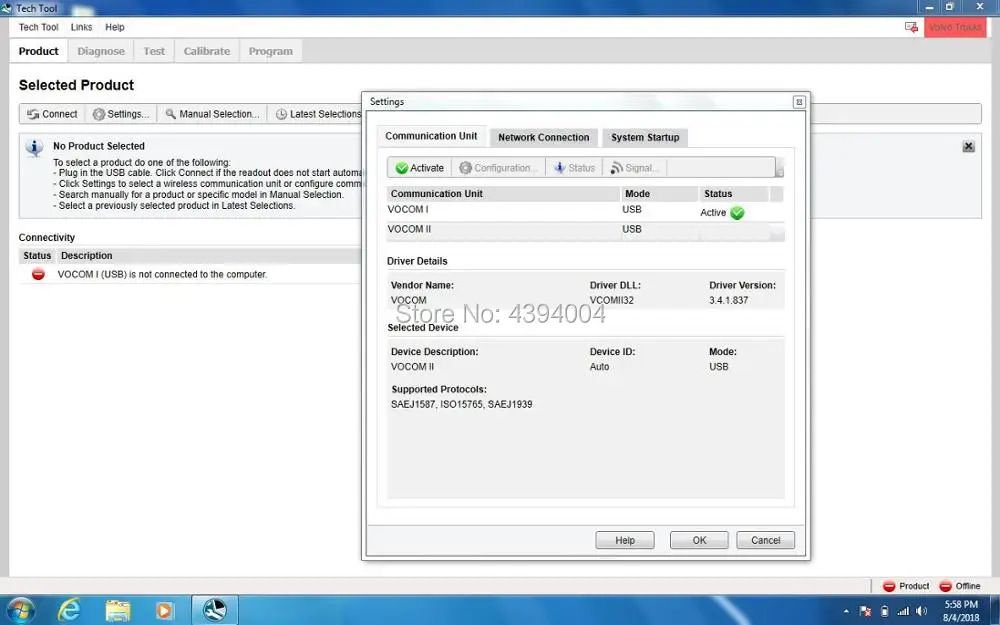Select the Communication Unit tab
The width and height of the screenshot is (1000, 625).
click(431, 136)
